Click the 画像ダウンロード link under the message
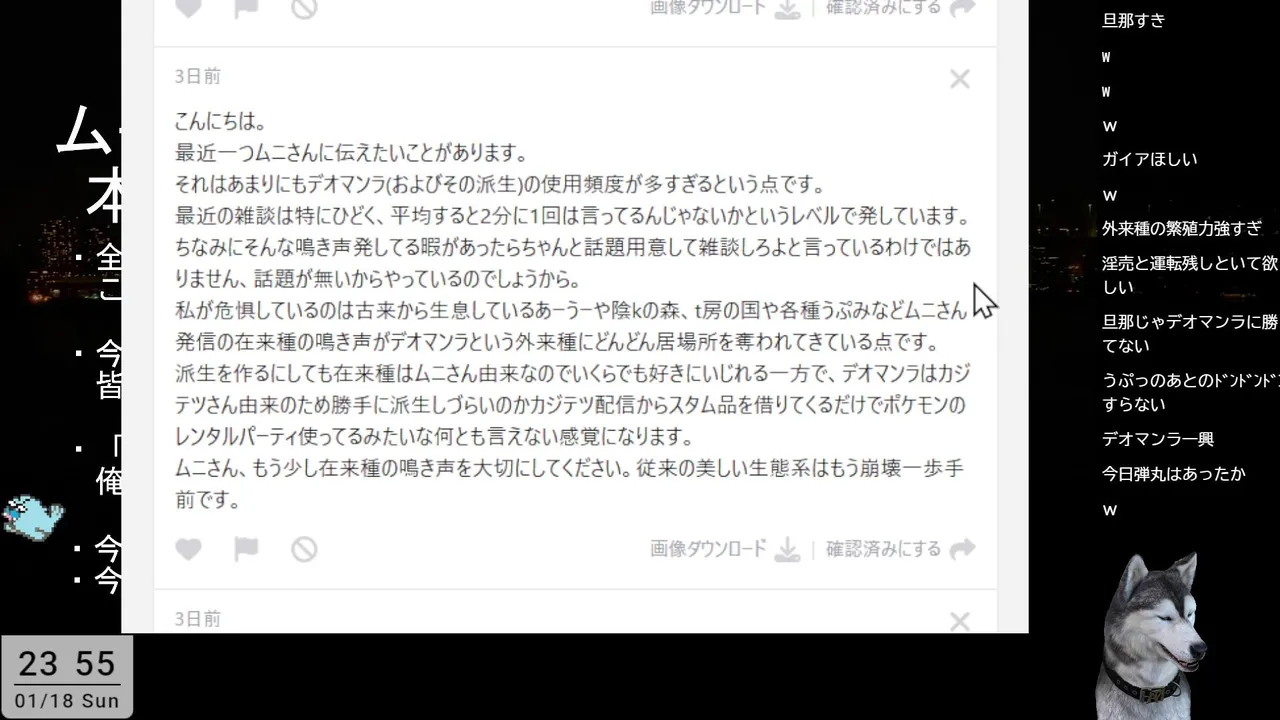 coord(708,549)
